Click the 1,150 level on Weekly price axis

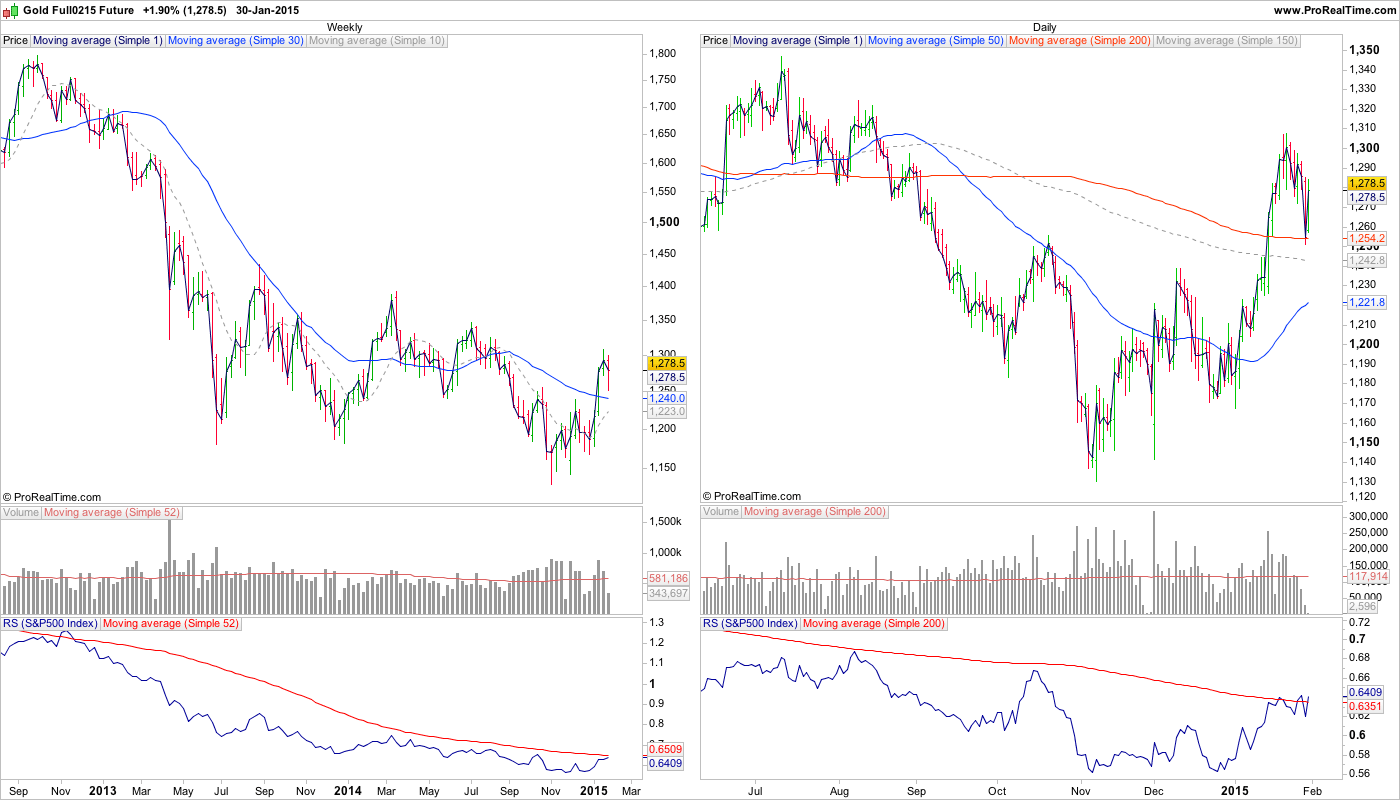tap(664, 468)
